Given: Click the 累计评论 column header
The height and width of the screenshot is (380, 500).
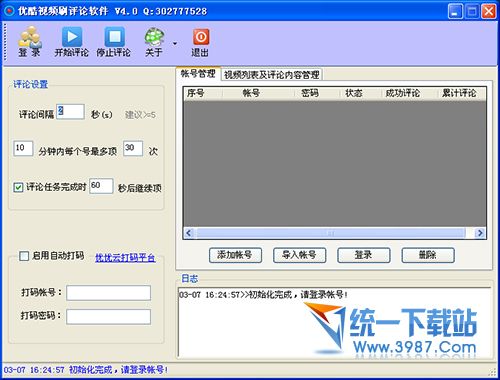Looking at the screenshot, I should click(462, 93).
